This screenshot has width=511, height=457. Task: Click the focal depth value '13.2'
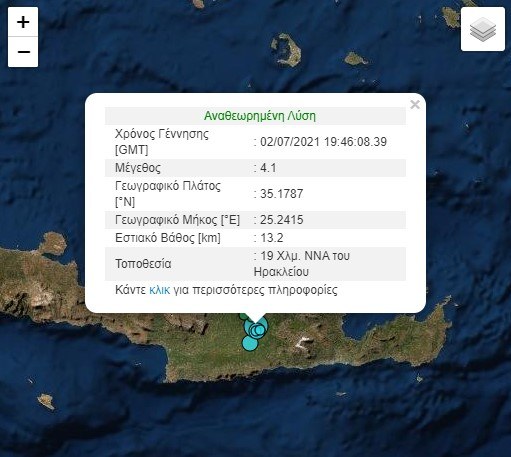pos(272,238)
